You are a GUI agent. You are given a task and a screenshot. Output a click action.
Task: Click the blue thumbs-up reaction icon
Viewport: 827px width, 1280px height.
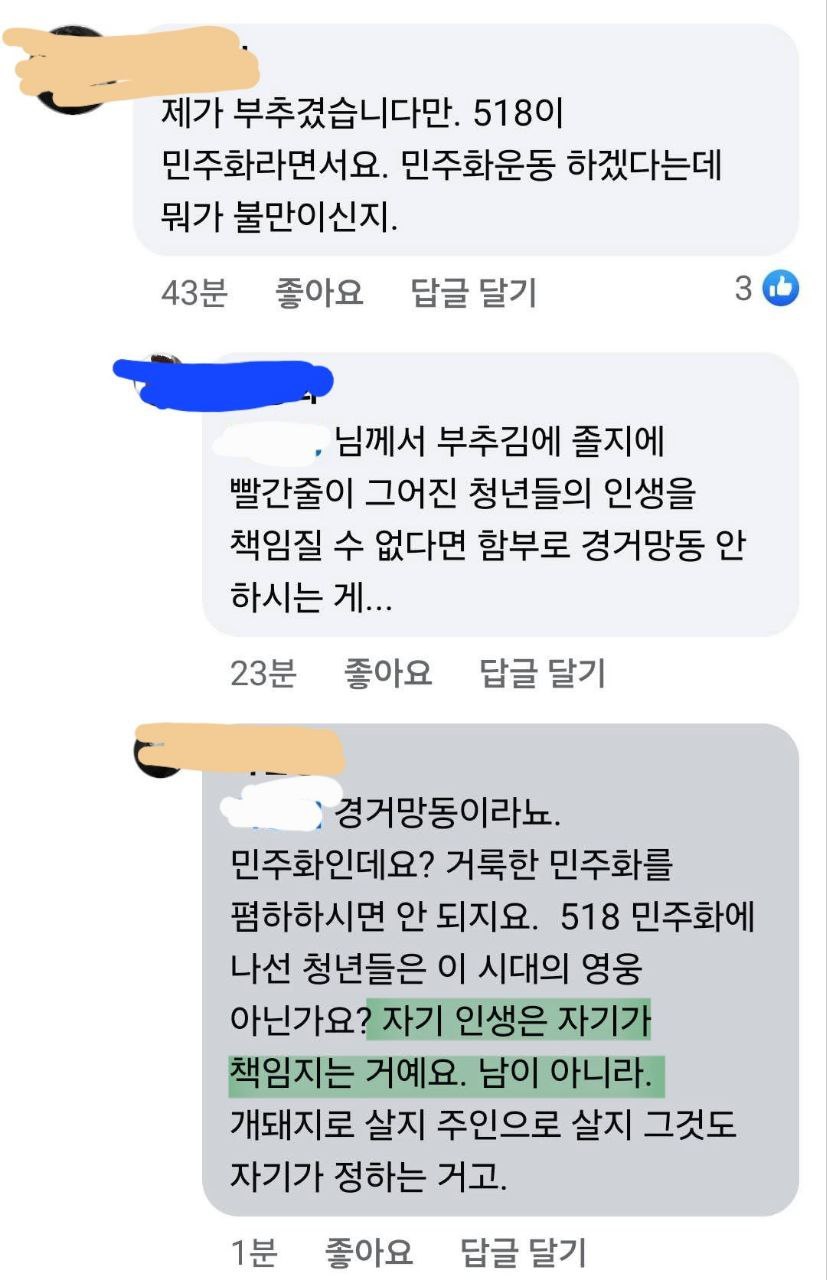pyautogui.click(x=781, y=289)
